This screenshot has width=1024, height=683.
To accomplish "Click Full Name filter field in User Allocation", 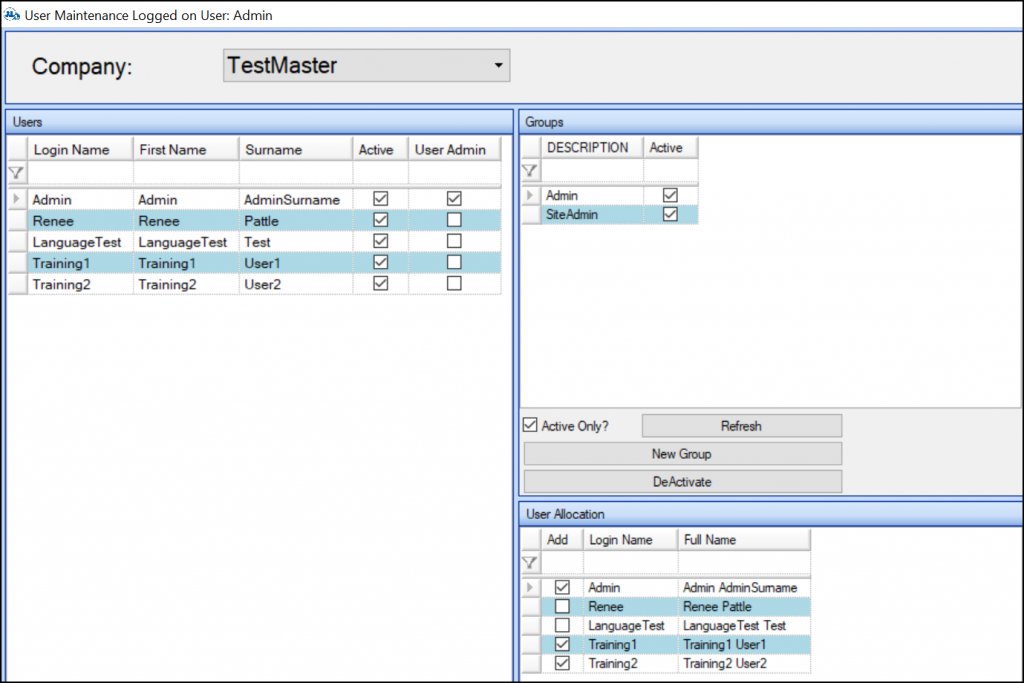I will (x=744, y=562).
